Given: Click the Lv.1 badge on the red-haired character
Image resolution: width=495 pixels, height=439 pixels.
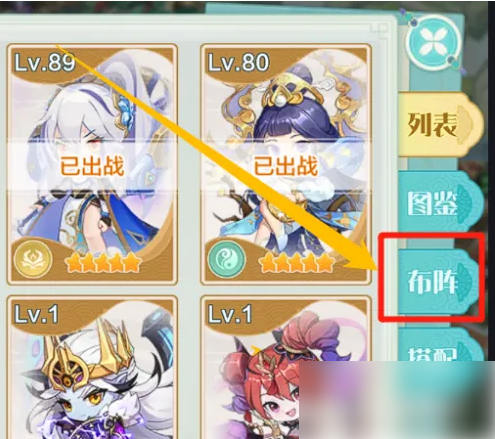Looking at the screenshot, I should [230, 314].
